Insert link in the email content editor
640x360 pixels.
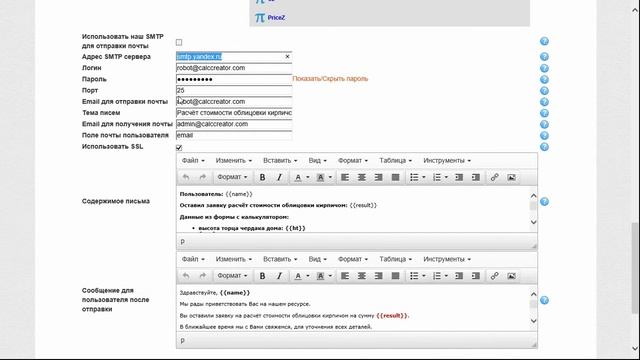(495, 177)
